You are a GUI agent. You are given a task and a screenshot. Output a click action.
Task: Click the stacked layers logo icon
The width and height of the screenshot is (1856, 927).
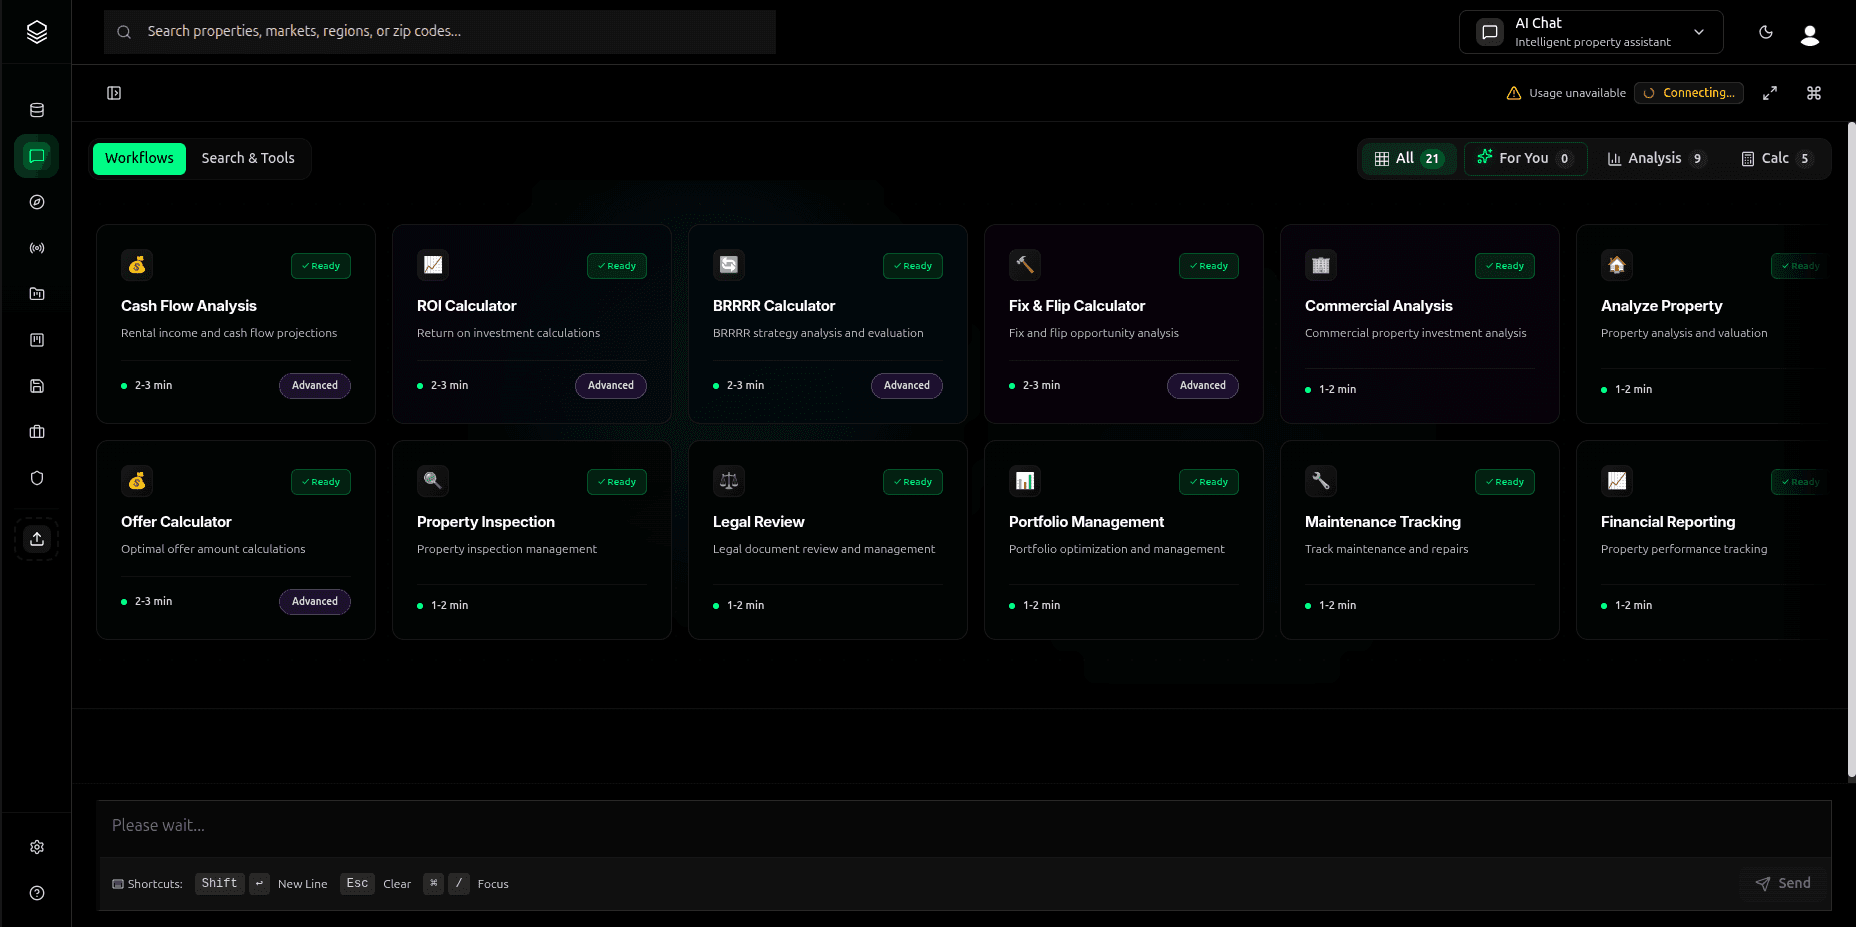(37, 32)
